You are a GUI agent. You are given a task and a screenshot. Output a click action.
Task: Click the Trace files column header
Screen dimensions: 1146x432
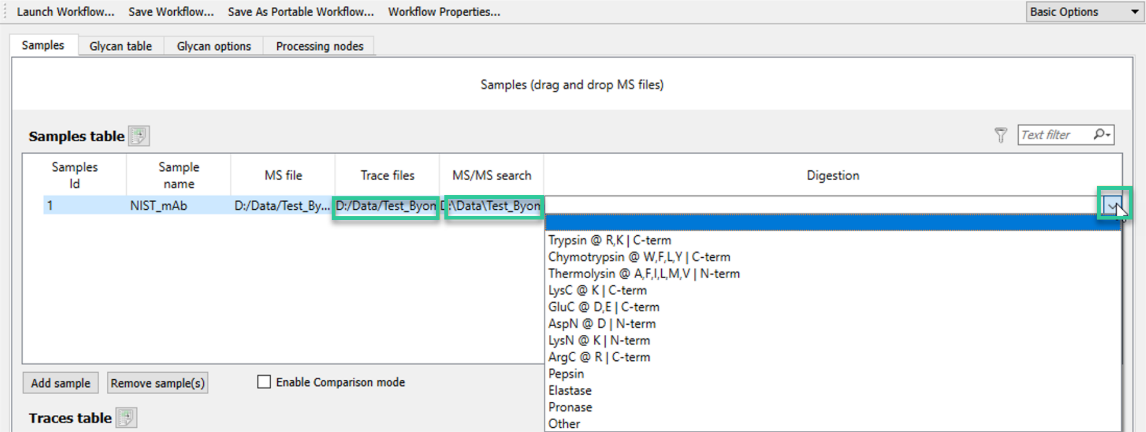[387, 175]
